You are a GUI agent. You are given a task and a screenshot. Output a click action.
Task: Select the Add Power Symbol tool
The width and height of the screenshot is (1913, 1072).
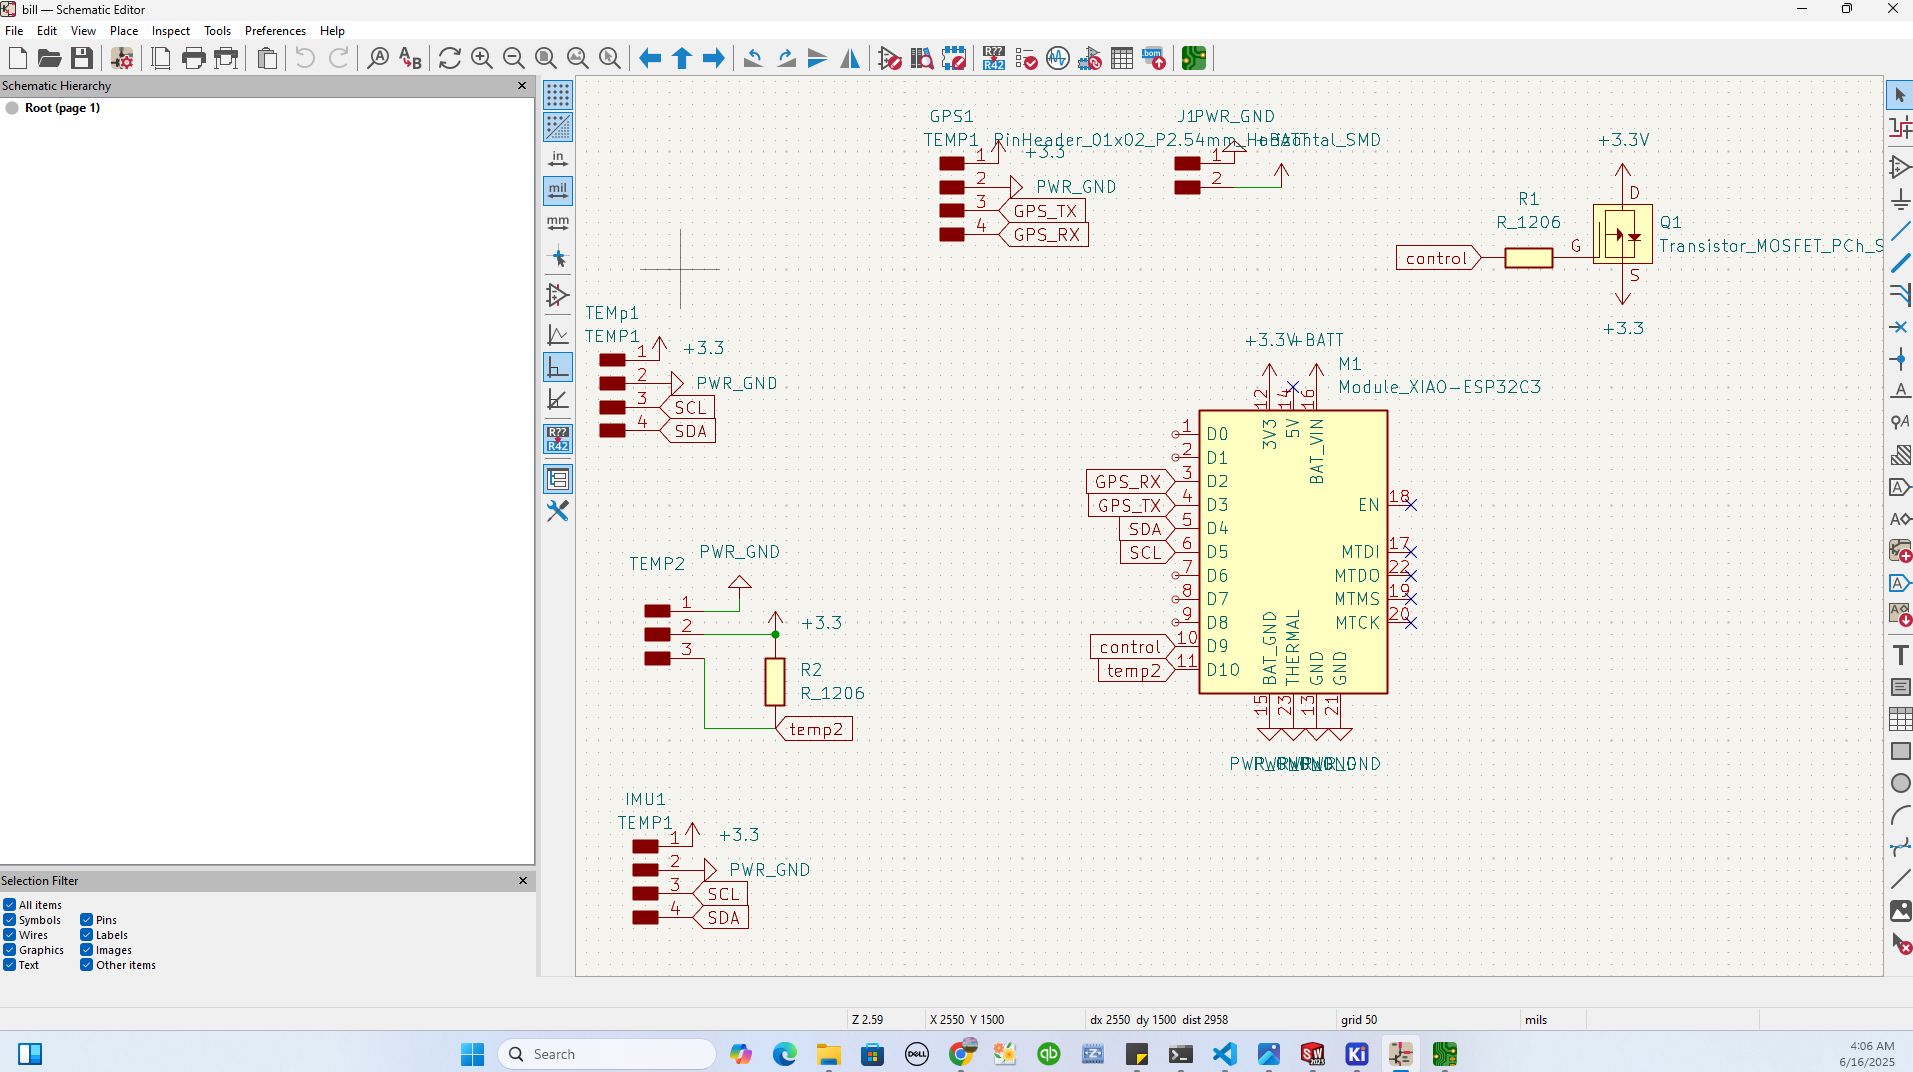tap(1900, 199)
